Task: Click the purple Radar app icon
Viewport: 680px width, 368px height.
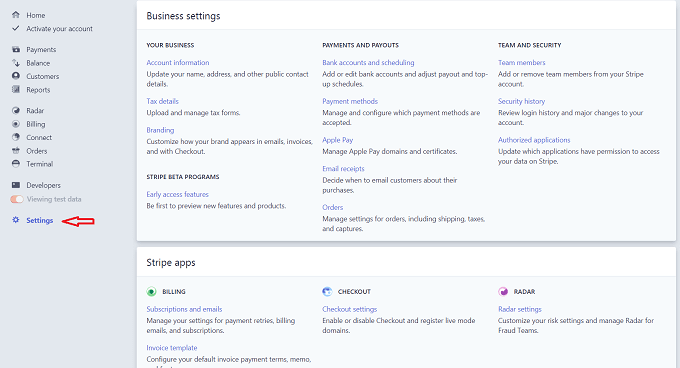Action: [x=503, y=291]
